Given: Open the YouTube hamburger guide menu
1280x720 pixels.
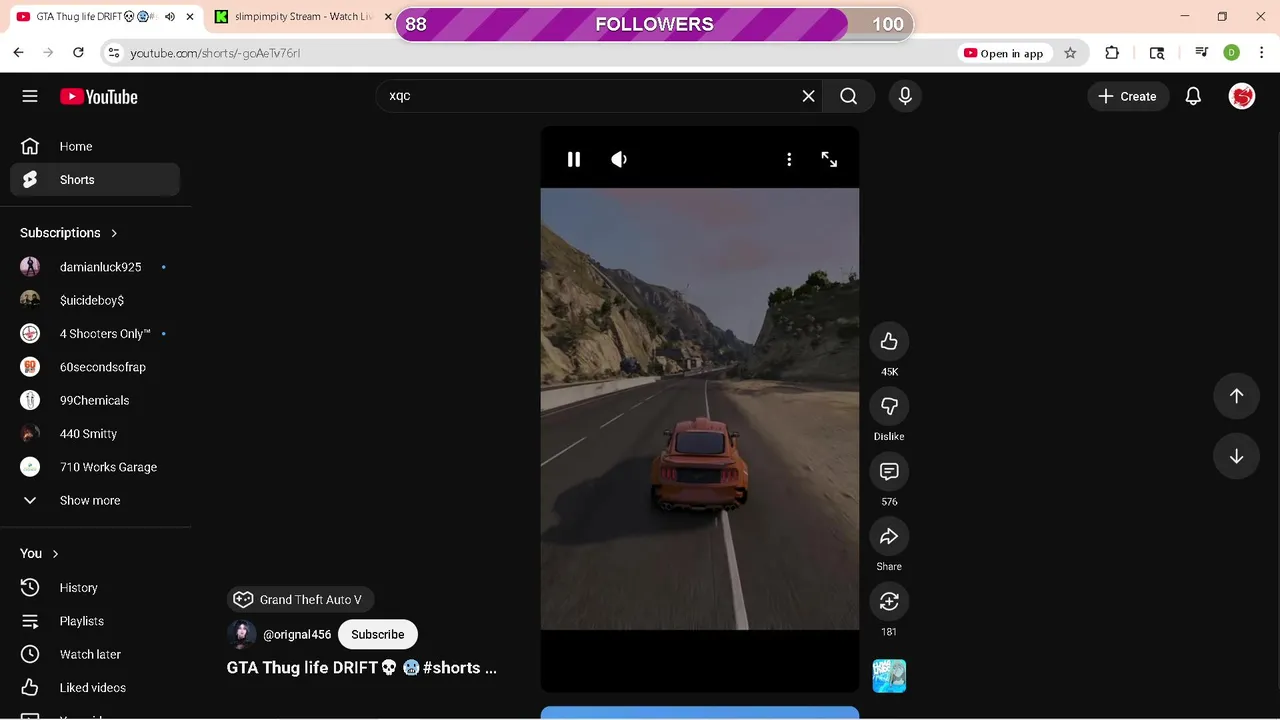Looking at the screenshot, I should tap(30, 96).
